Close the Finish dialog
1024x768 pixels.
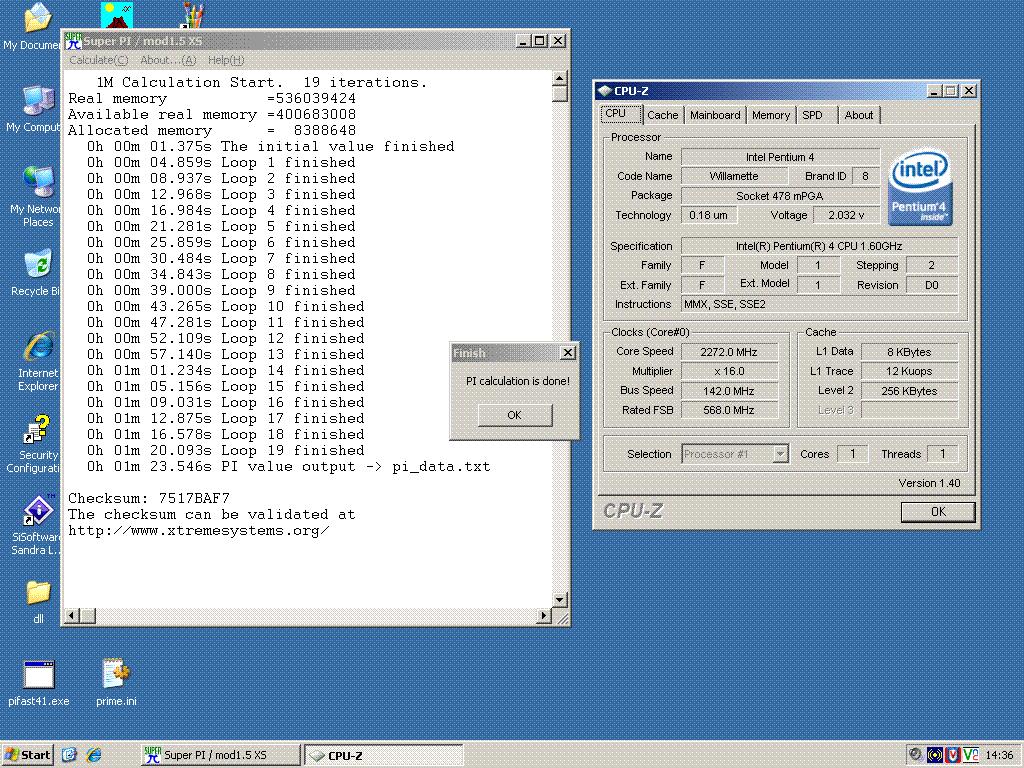click(568, 353)
